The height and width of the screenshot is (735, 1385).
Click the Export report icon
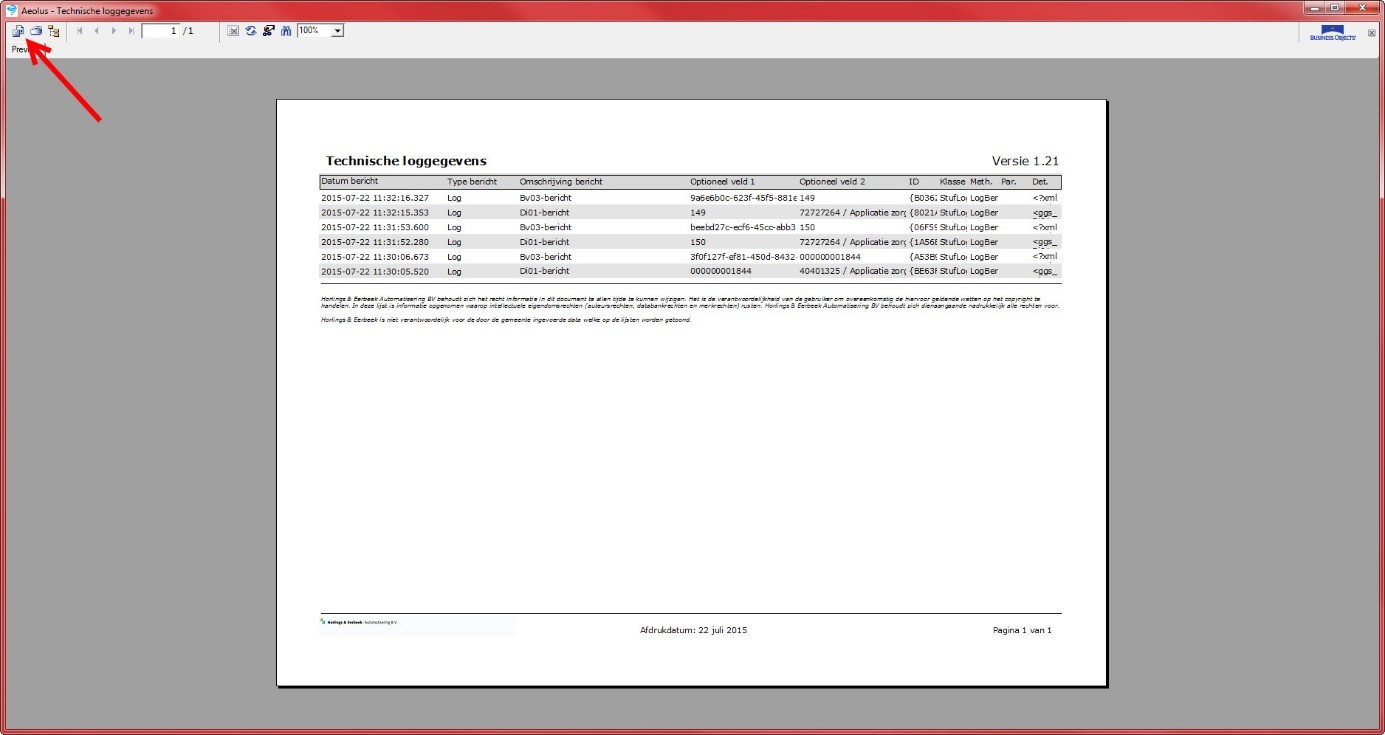click(x=18, y=31)
